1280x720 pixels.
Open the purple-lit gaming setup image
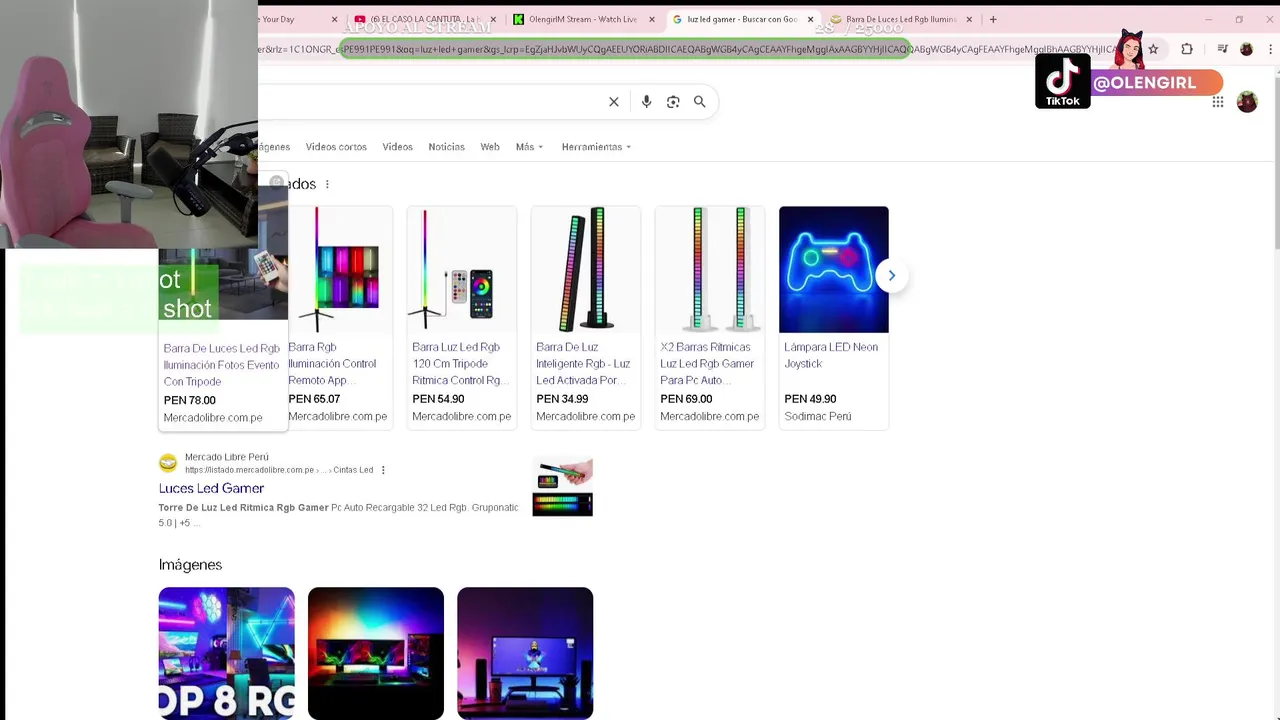[525, 653]
